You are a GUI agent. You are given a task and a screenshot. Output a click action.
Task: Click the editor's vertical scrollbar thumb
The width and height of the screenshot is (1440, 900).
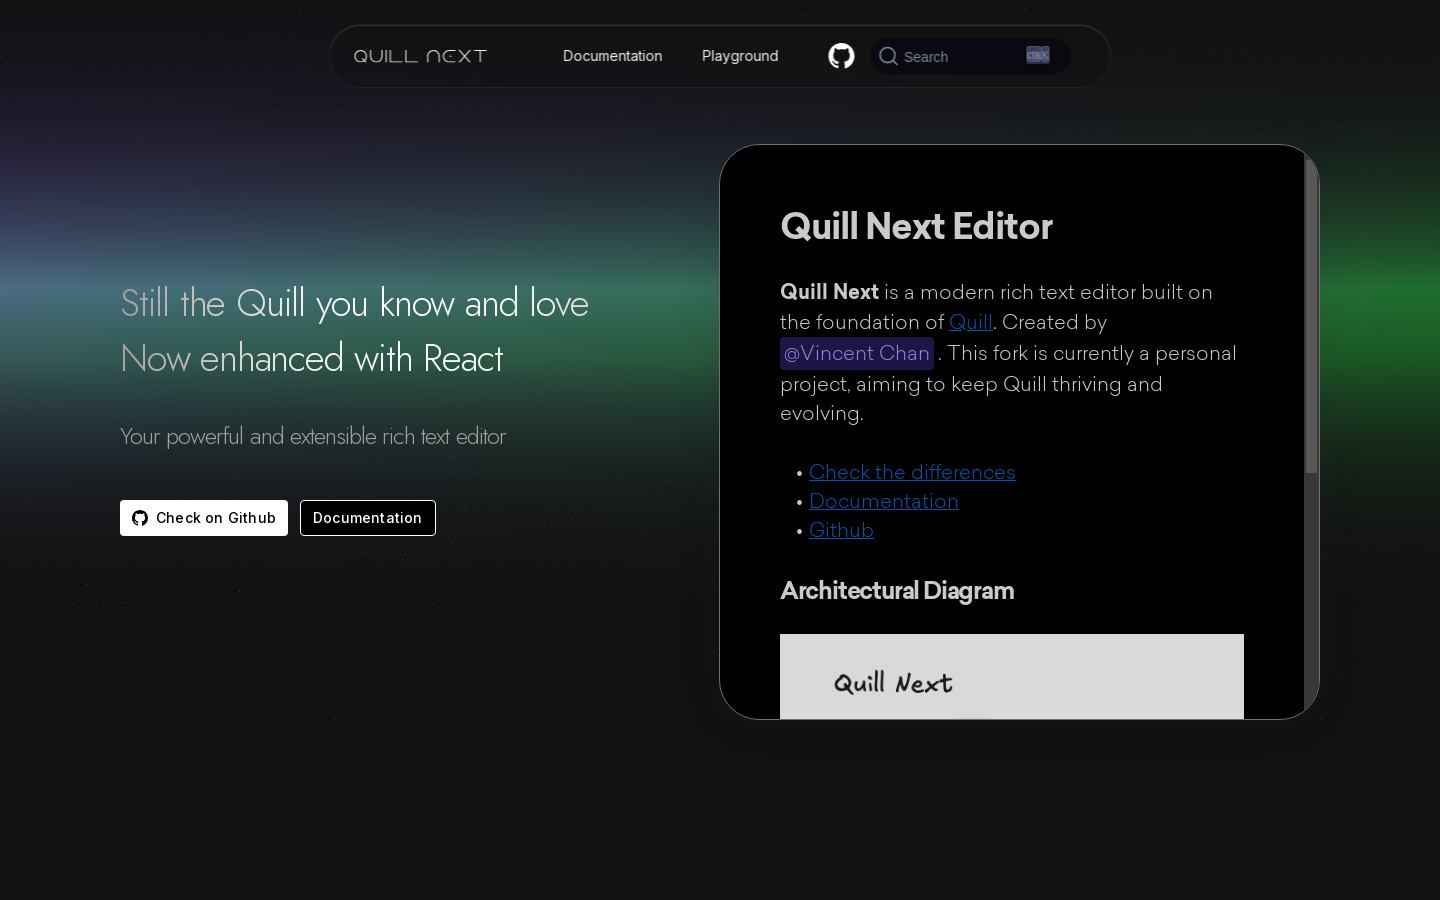coord(1311,316)
